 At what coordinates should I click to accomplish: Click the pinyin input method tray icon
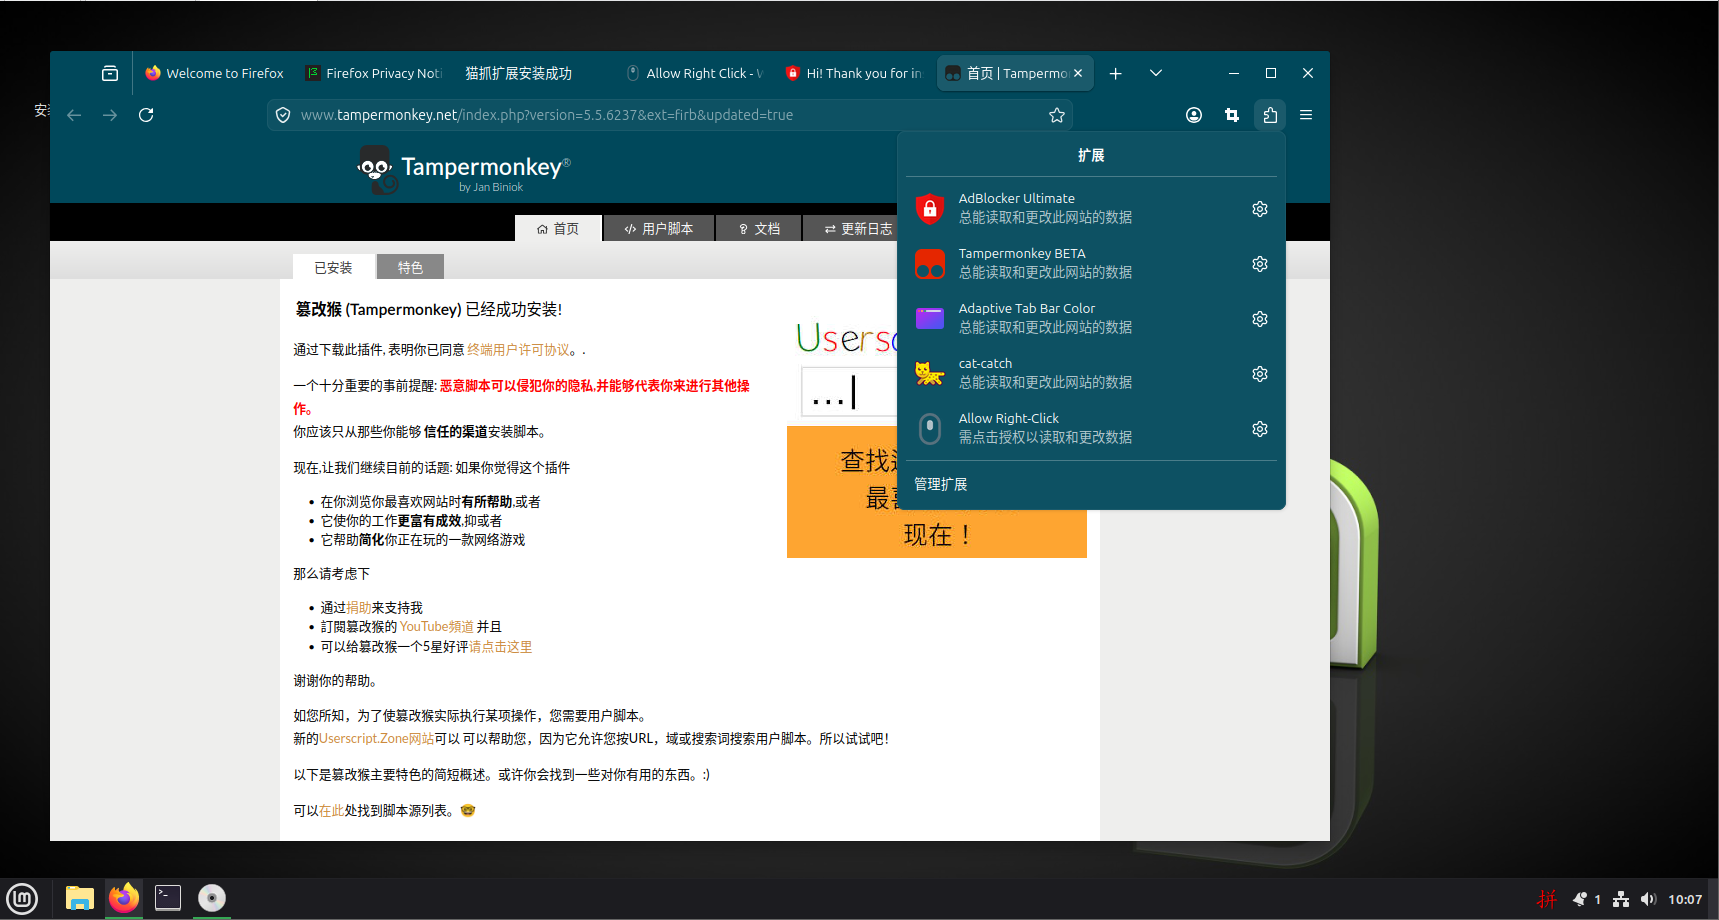tap(1547, 899)
